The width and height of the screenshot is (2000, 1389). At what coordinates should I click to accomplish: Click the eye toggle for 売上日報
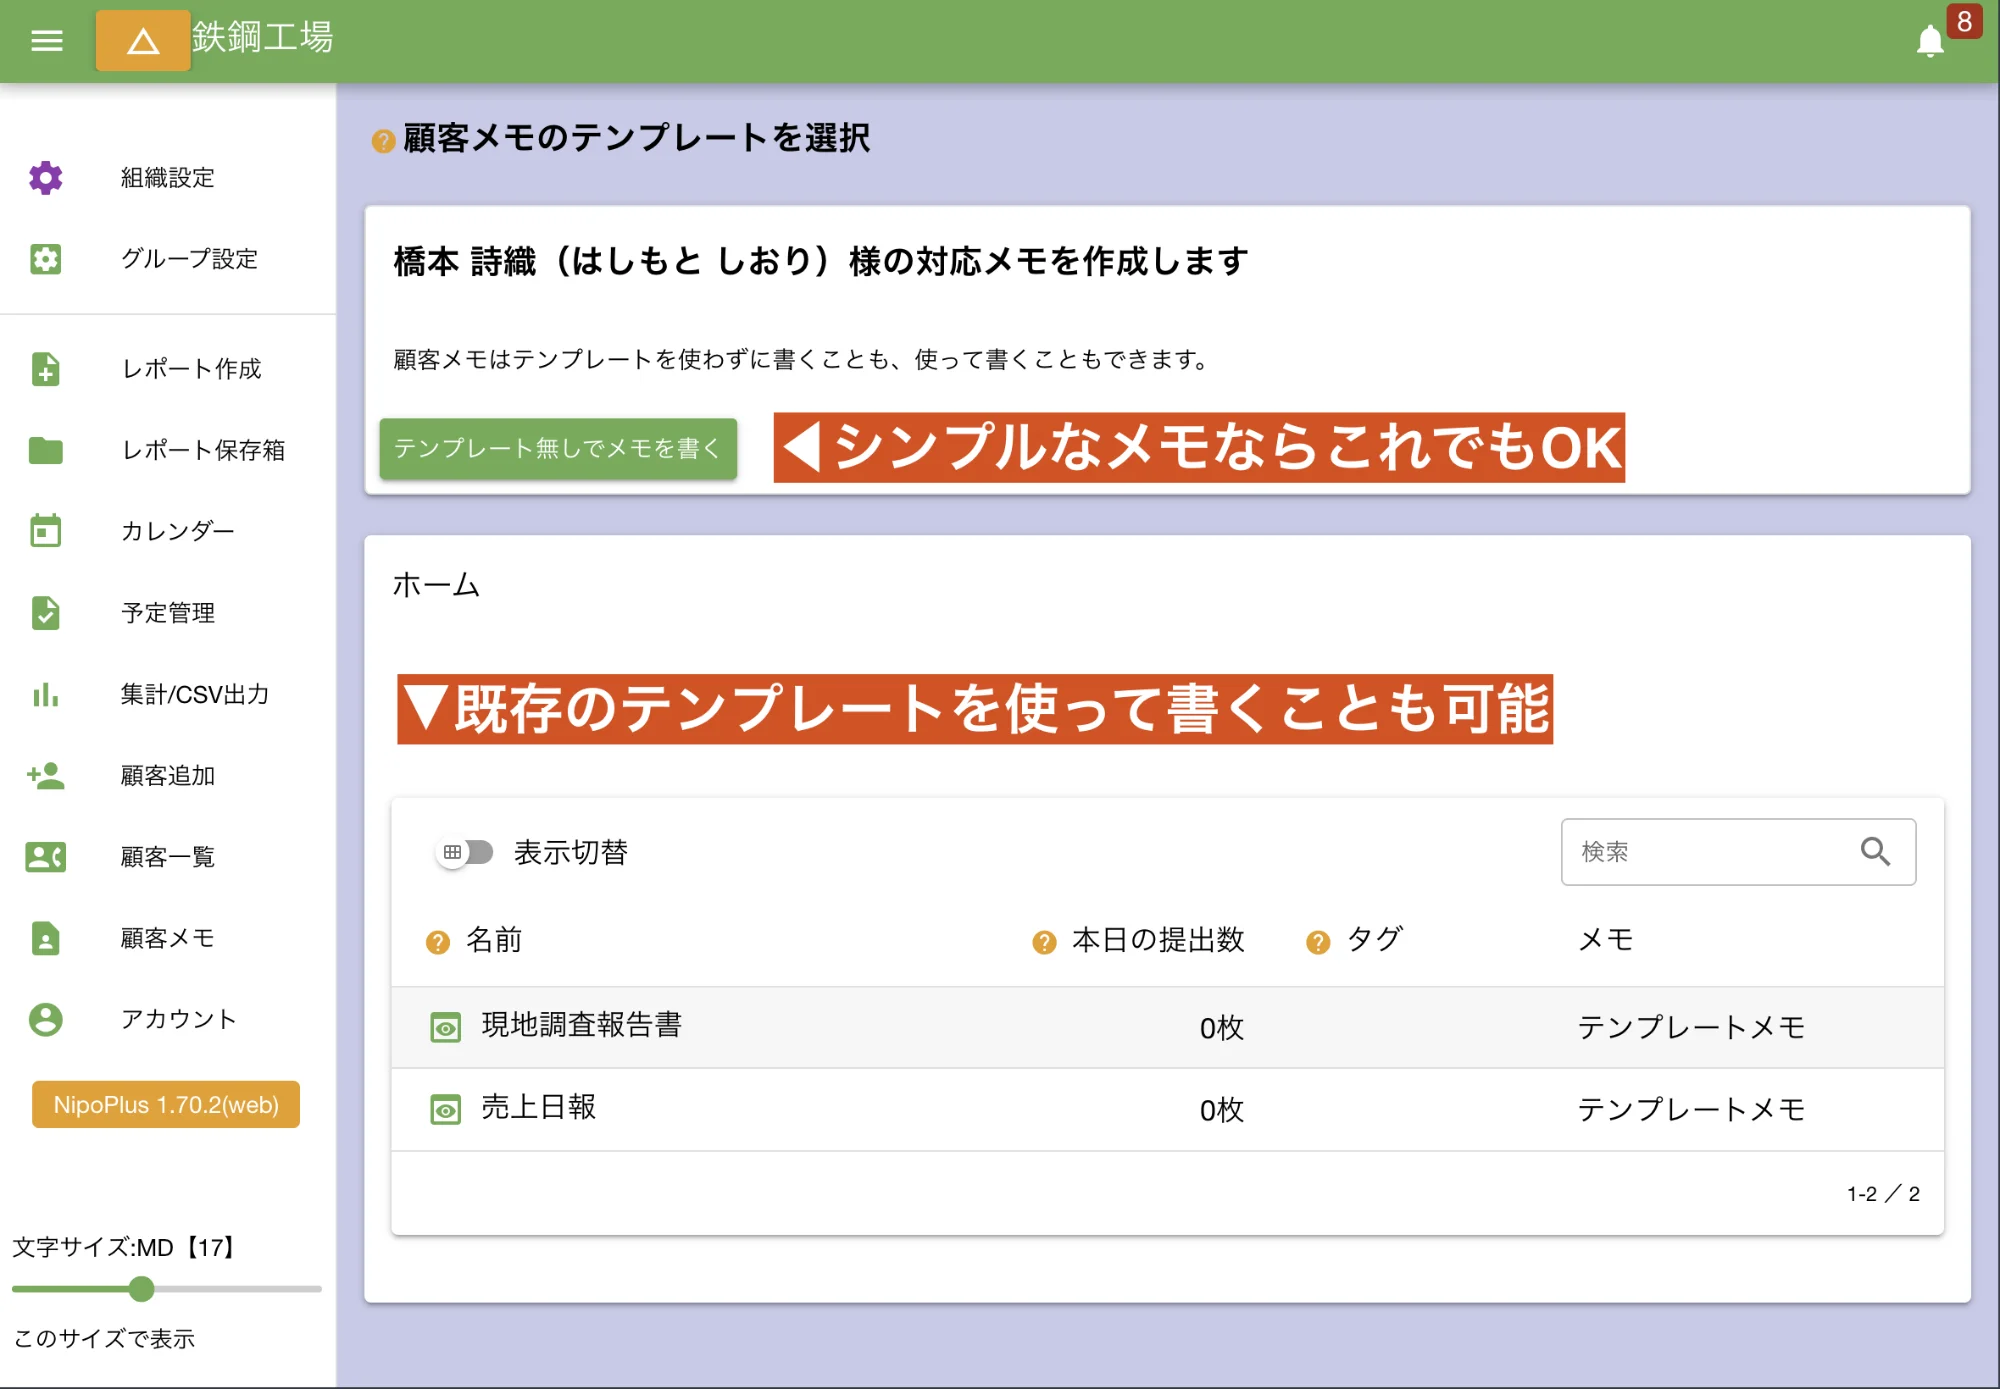click(x=445, y=1109)
